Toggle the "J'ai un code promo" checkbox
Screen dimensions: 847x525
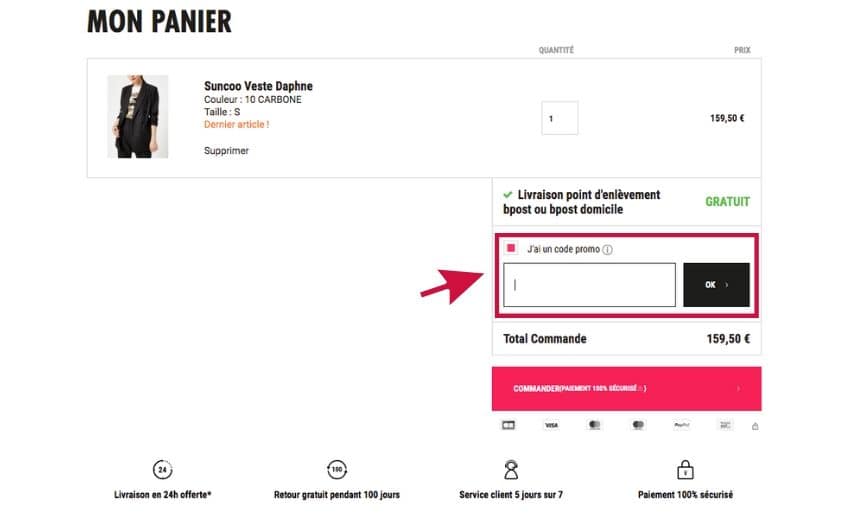(512, 248)
